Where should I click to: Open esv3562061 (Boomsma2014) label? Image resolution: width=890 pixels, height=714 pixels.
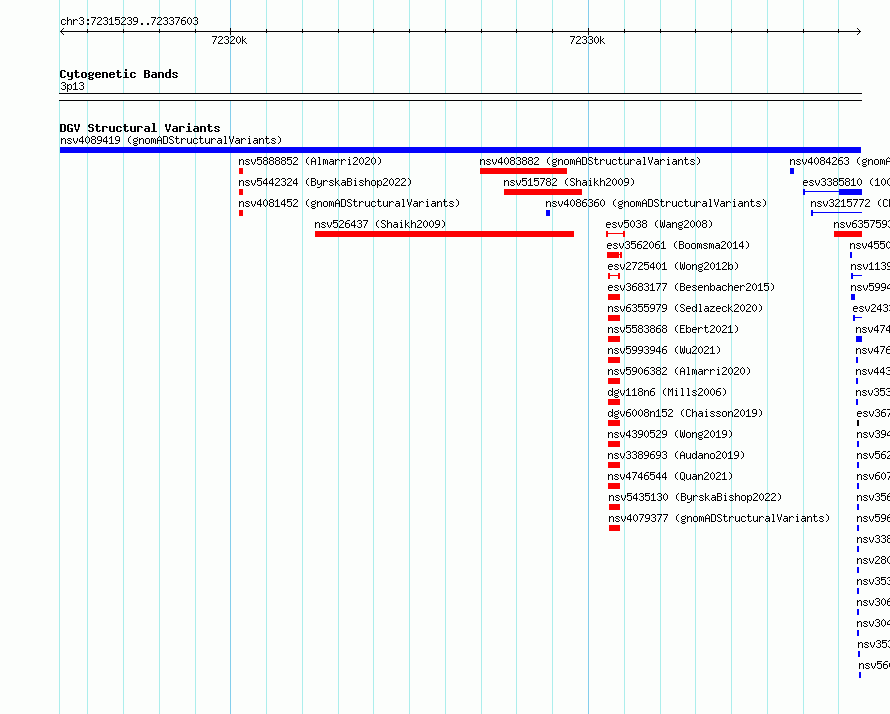coord(678,245)
